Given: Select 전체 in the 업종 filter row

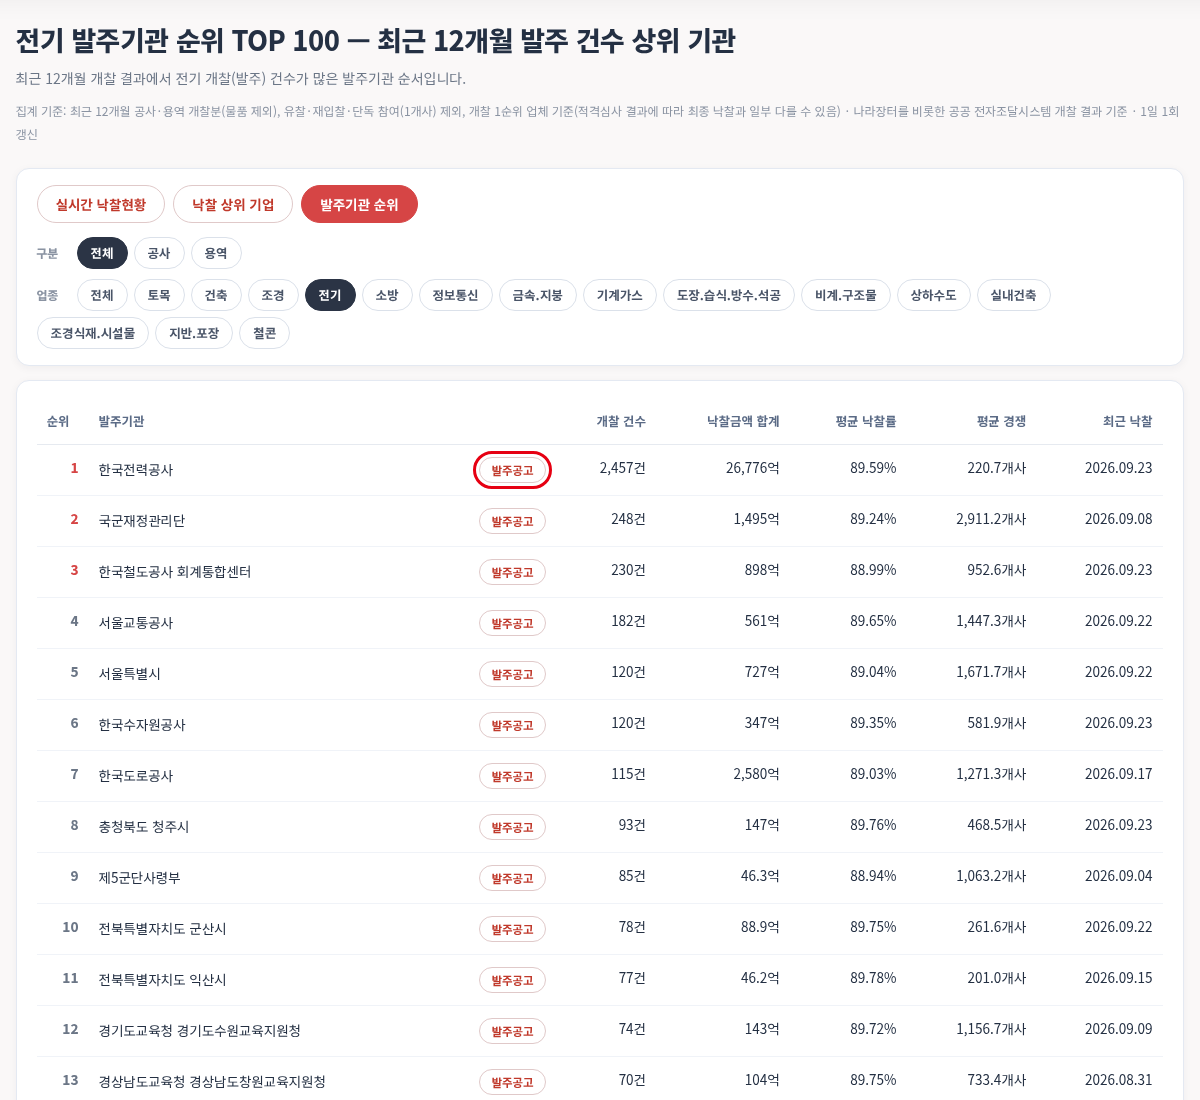Looking at the screenshot, I should coord(102,295).
